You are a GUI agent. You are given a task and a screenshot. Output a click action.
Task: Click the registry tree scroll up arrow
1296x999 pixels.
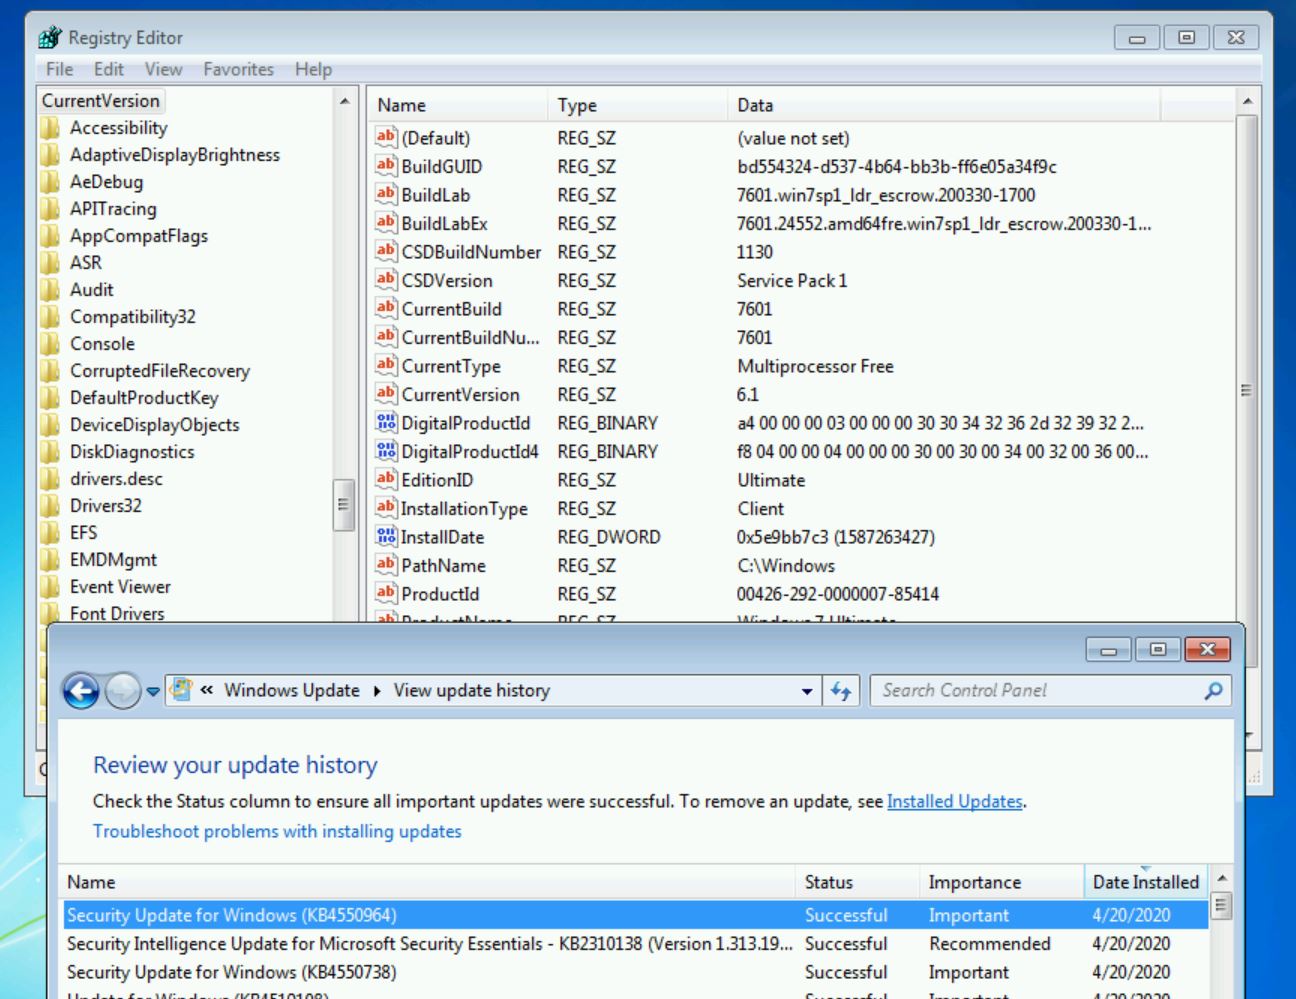pos(344,101)
